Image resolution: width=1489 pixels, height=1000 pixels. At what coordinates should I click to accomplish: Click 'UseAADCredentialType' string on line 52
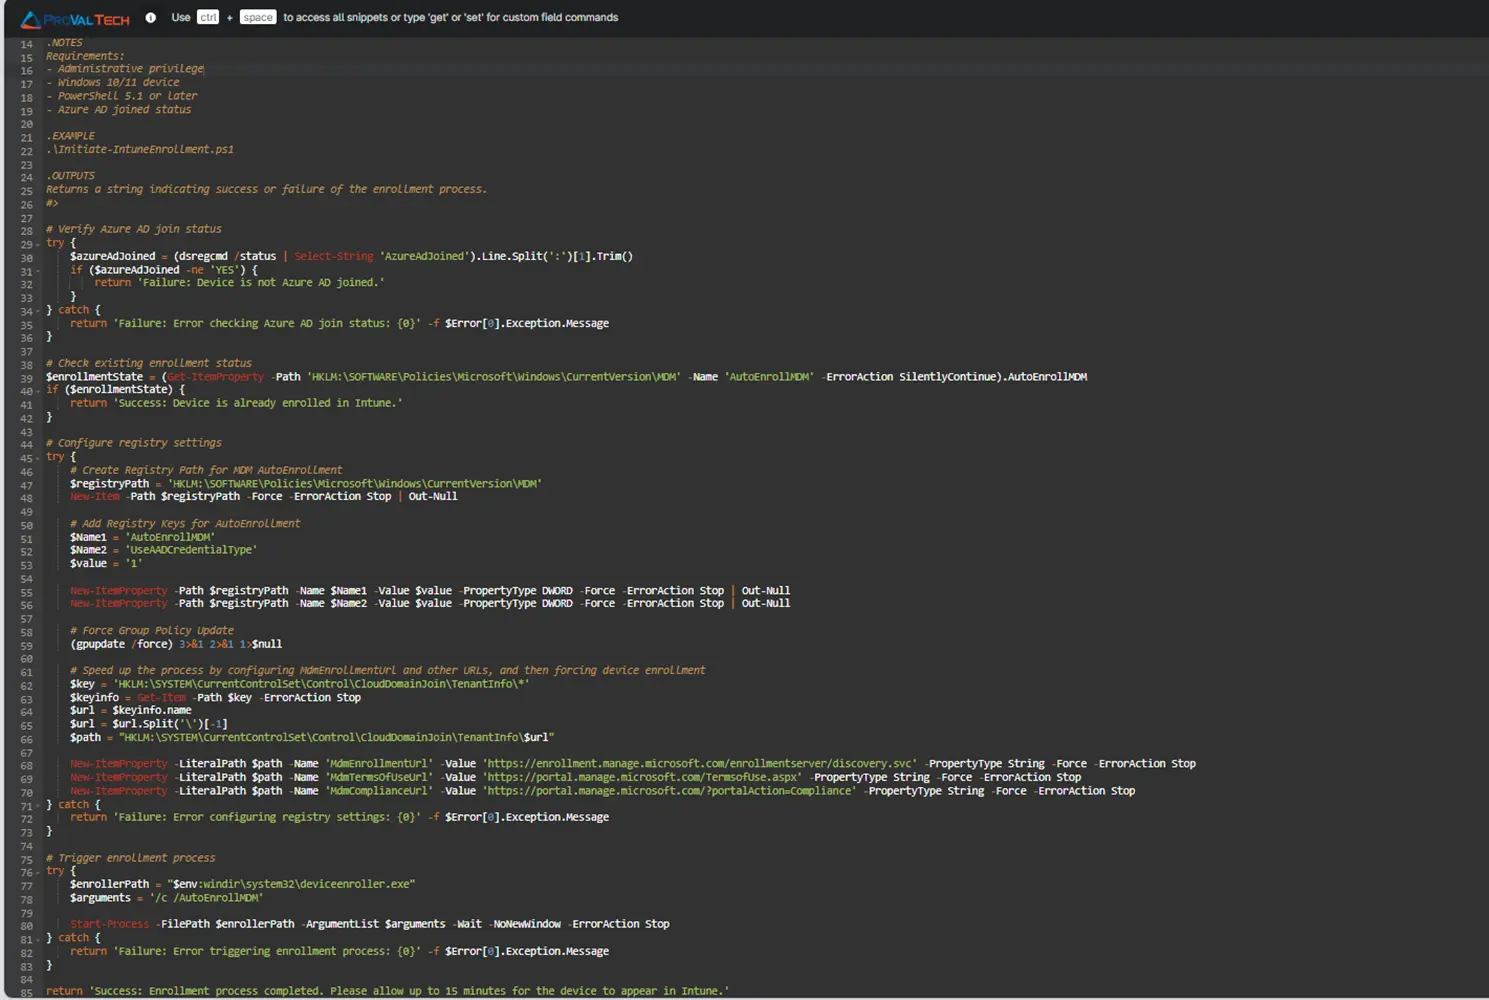pos(191,550)
